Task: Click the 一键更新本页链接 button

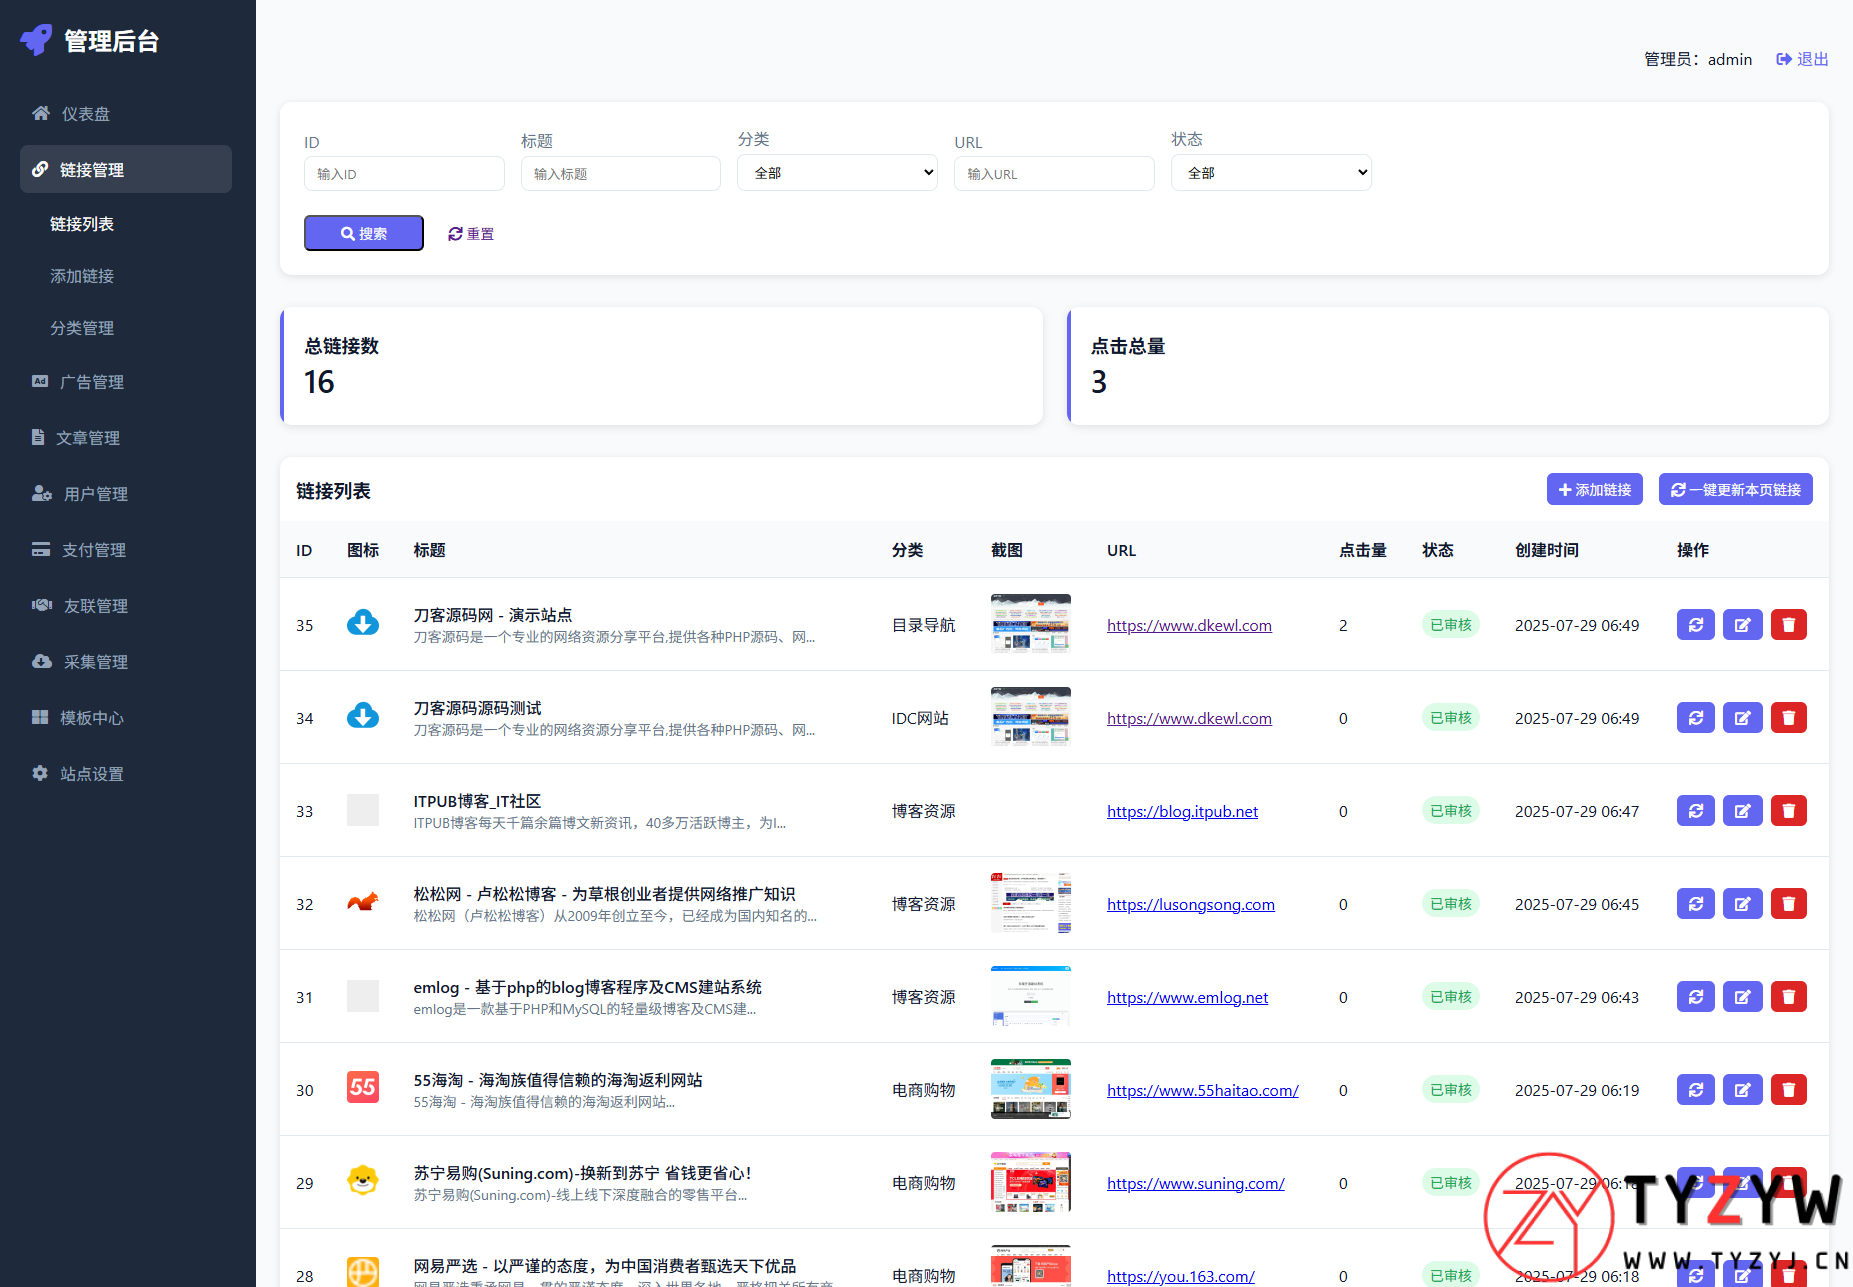Action: 1735,490
